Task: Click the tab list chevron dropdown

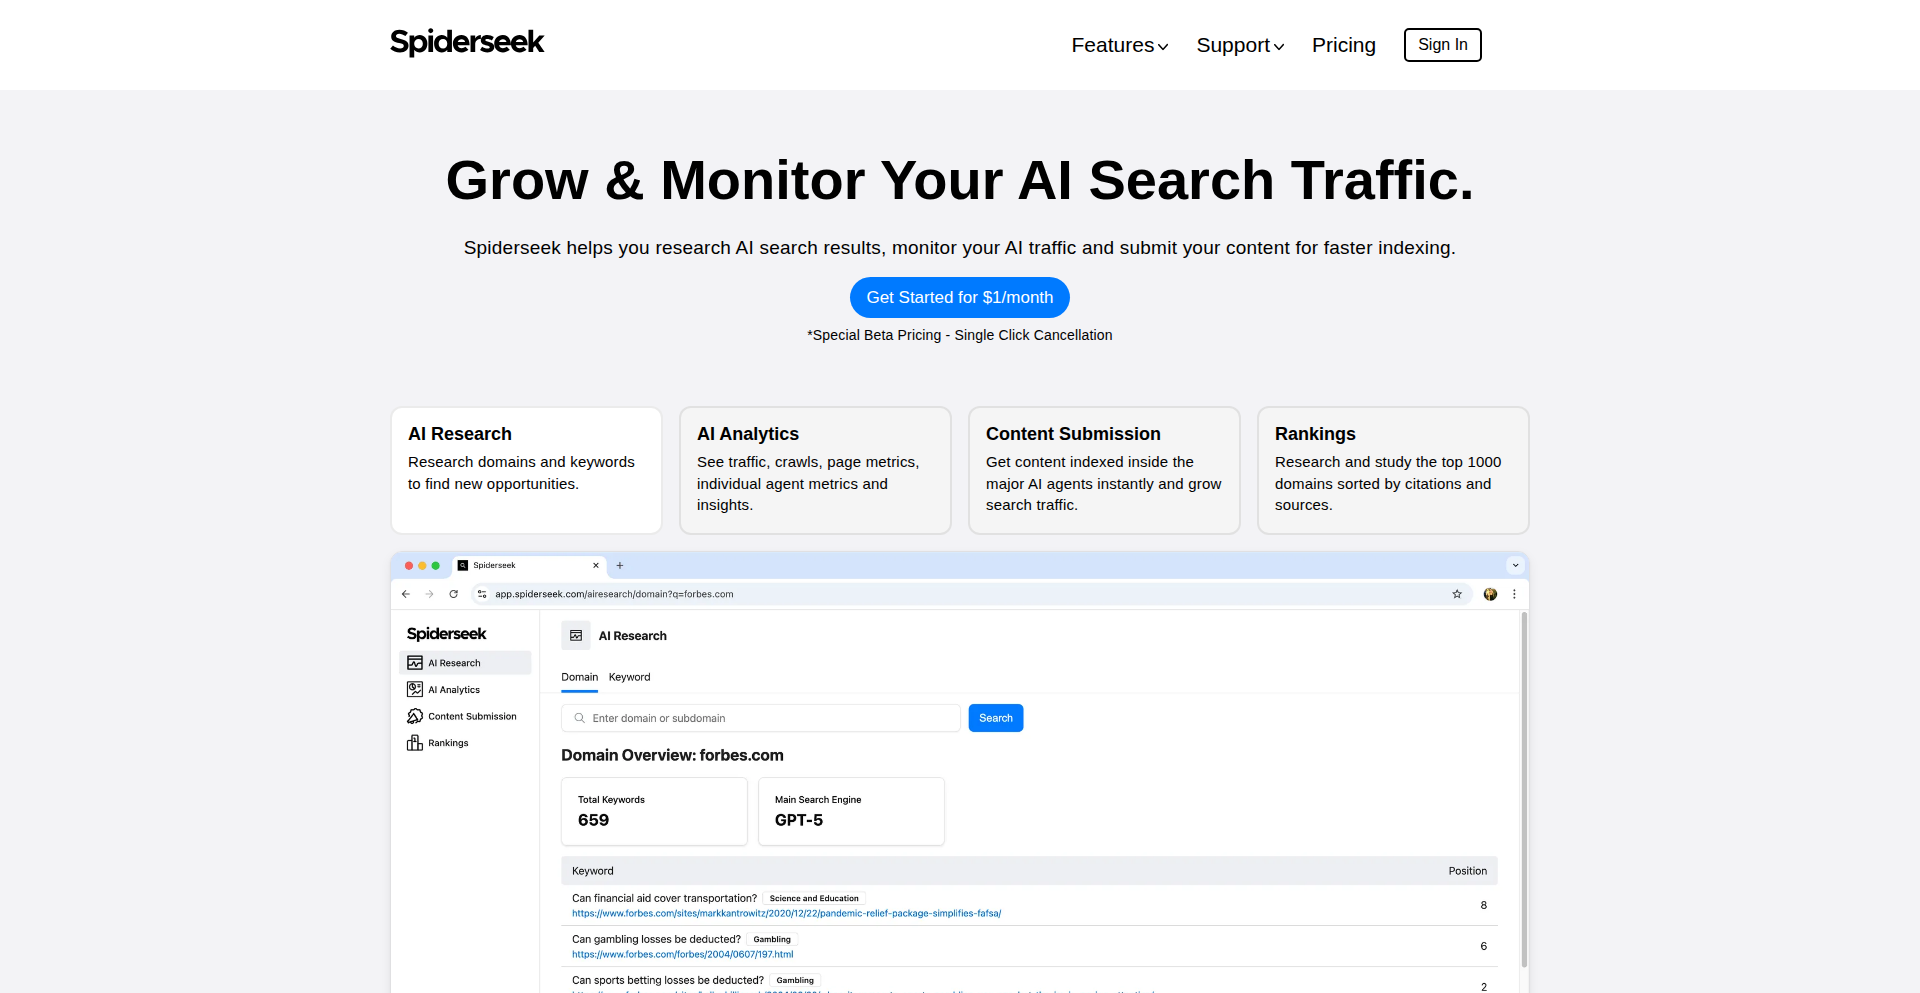Action: [x=1515, y=566]
